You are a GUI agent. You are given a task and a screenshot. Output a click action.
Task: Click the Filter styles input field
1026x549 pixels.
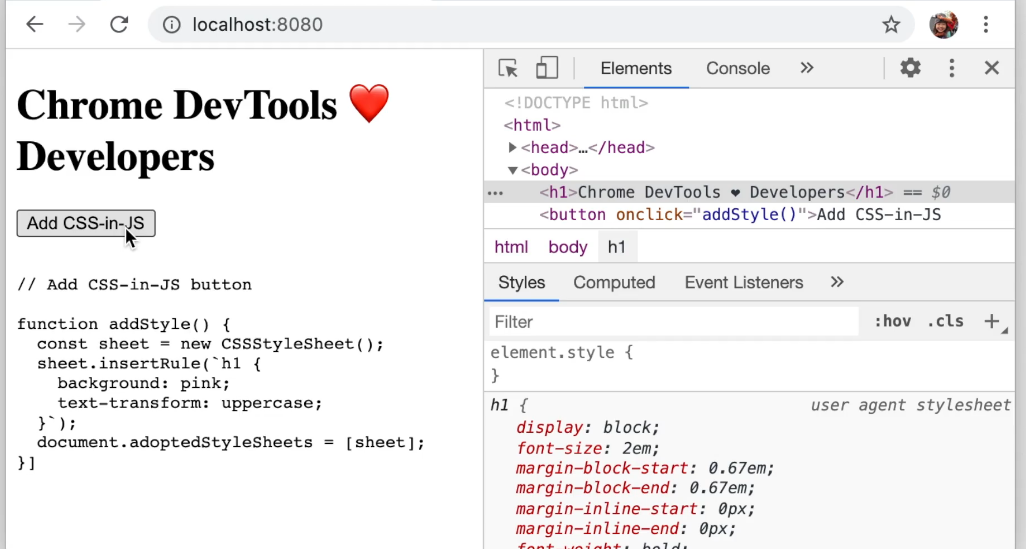(673, 321)
